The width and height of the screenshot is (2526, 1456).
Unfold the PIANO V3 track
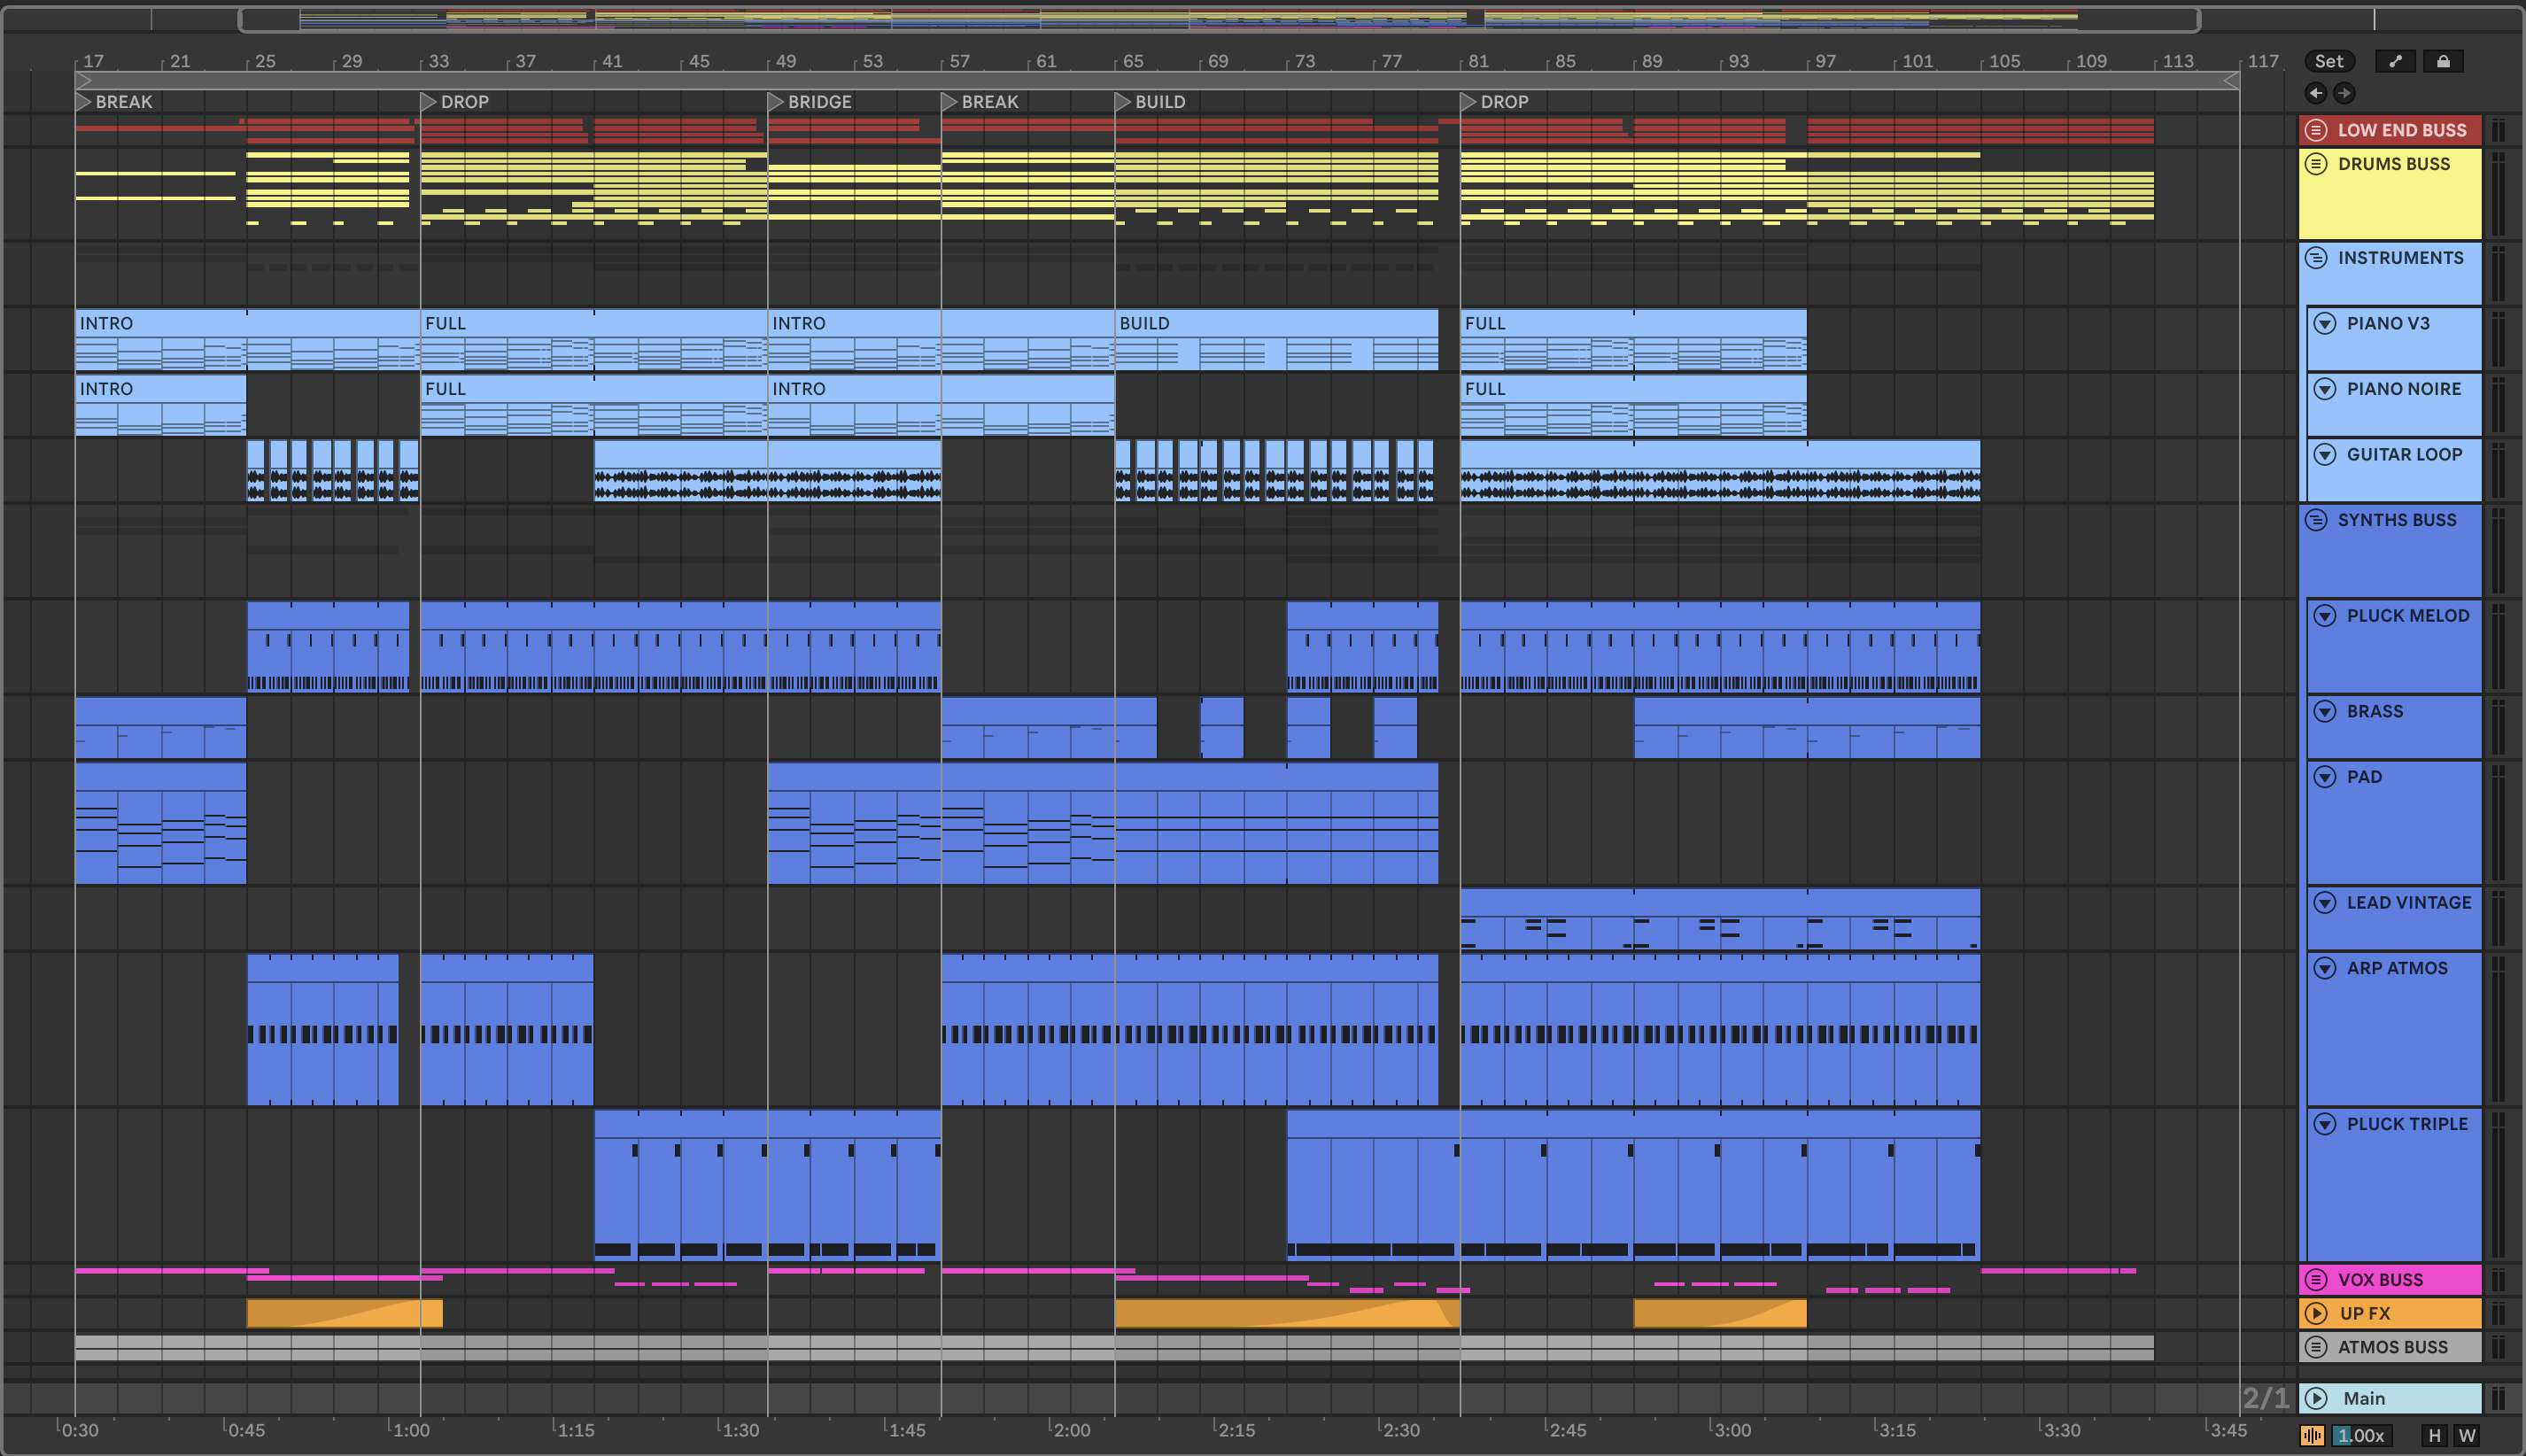[2325, 323]
